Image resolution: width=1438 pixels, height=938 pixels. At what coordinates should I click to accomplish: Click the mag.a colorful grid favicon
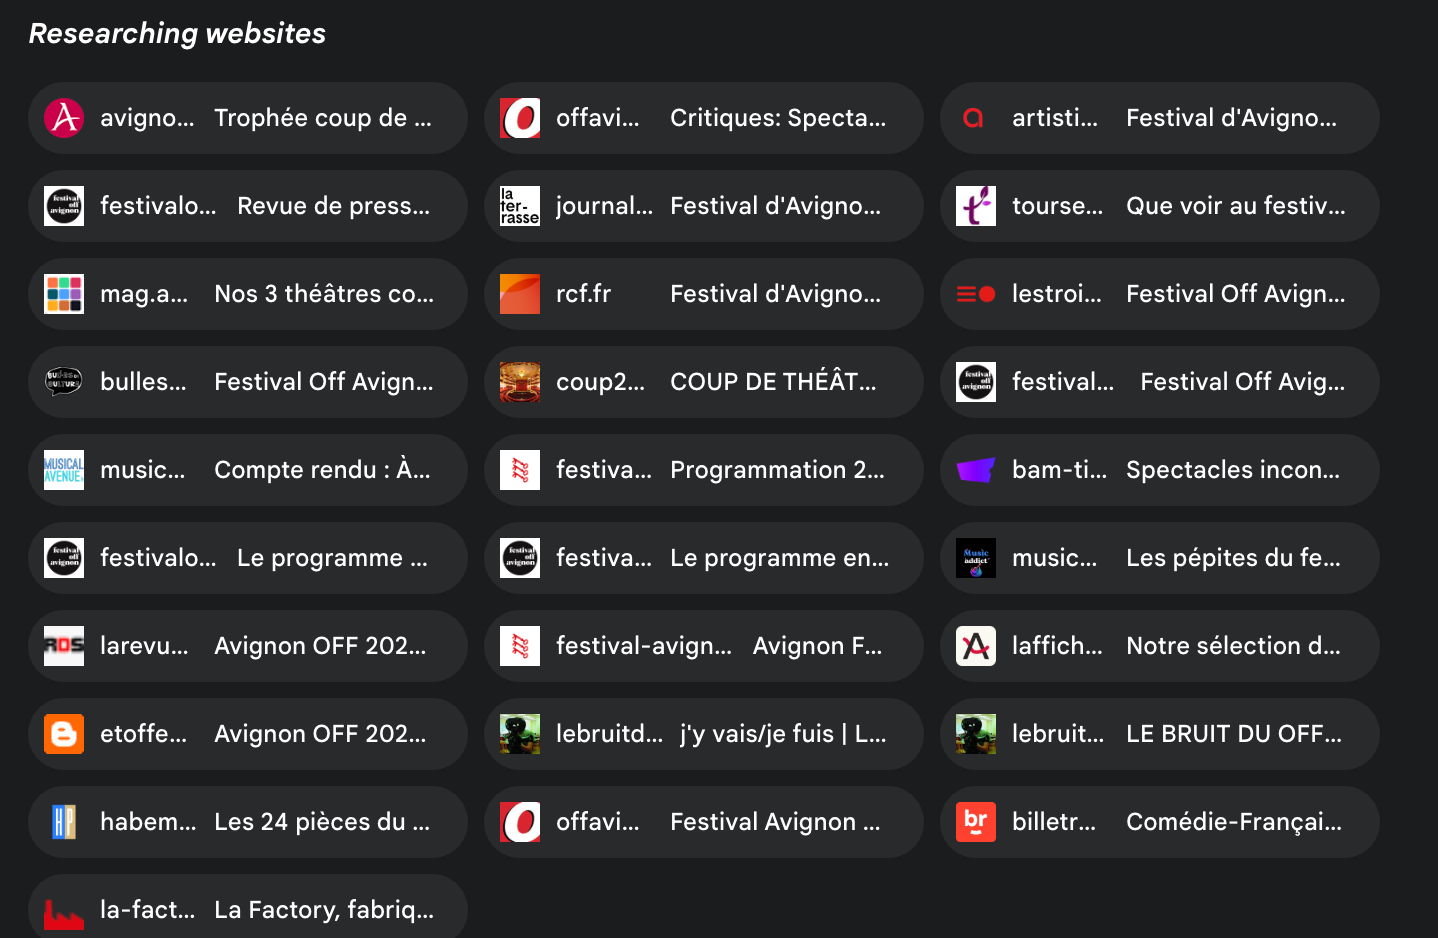point(64,294)
